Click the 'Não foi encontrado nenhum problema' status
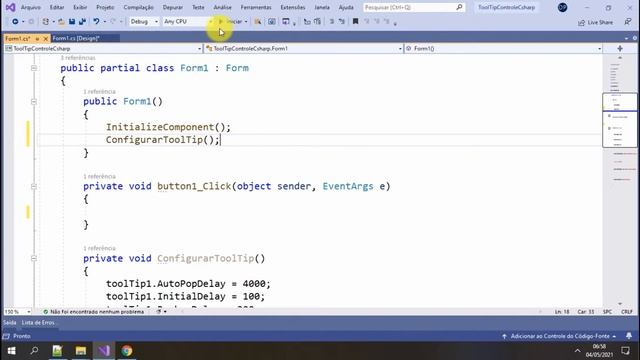This screenshot has height=360, width=640. click(x=93, y=312)
